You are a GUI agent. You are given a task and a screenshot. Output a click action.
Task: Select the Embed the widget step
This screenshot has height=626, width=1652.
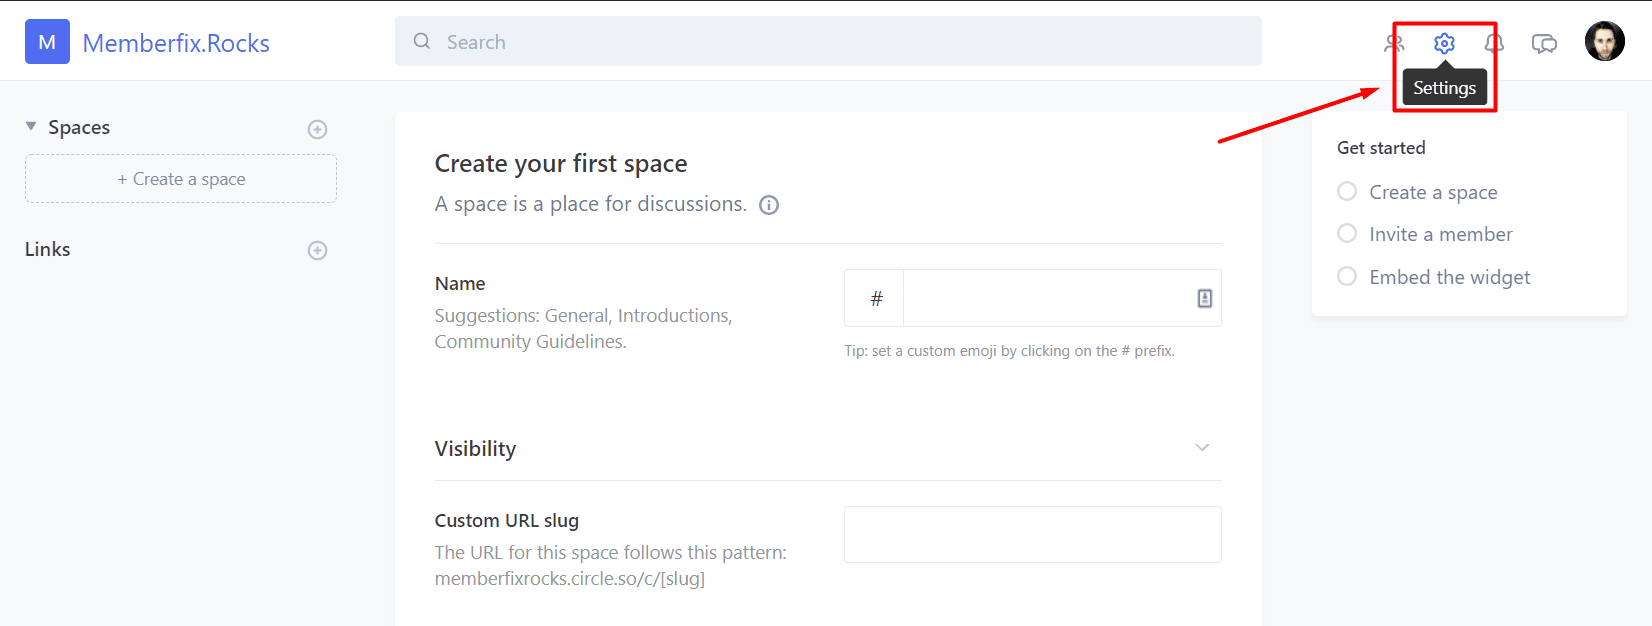coord(1434,277)
